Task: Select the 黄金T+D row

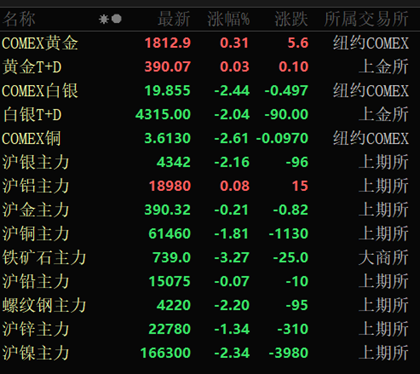Action: [210, 67]
